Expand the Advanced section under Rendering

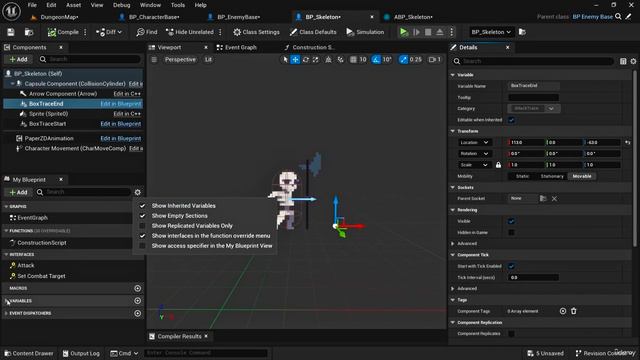pos(453,244)
